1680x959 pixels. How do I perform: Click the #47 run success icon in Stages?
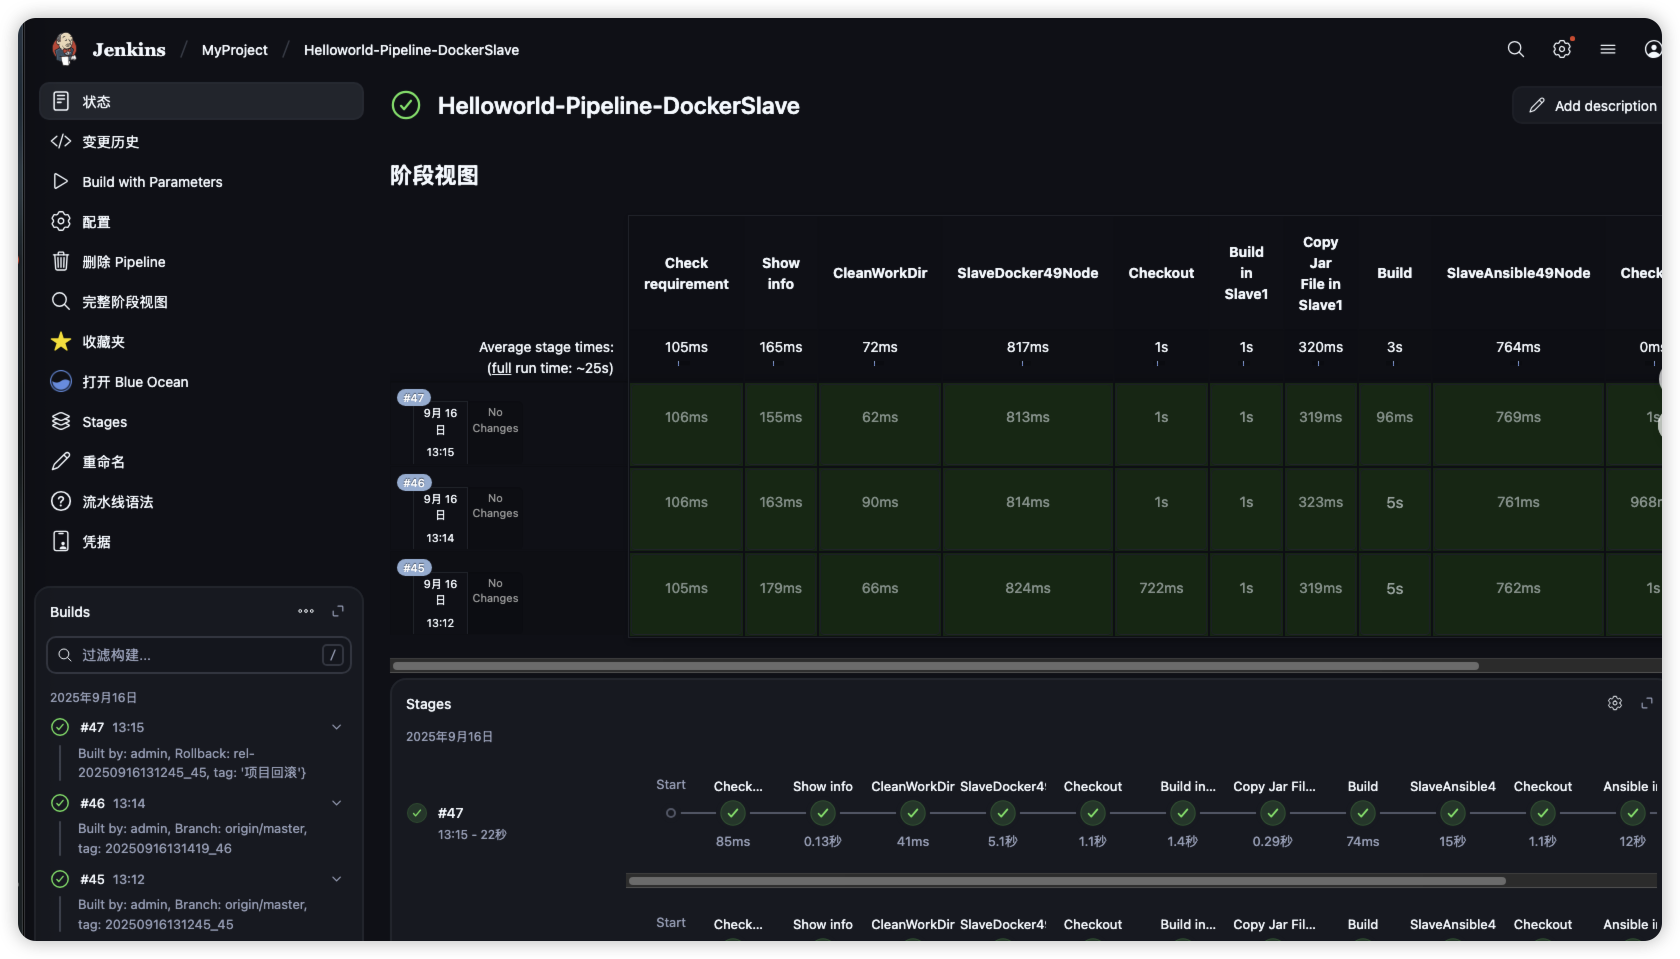tap(418, 813)
